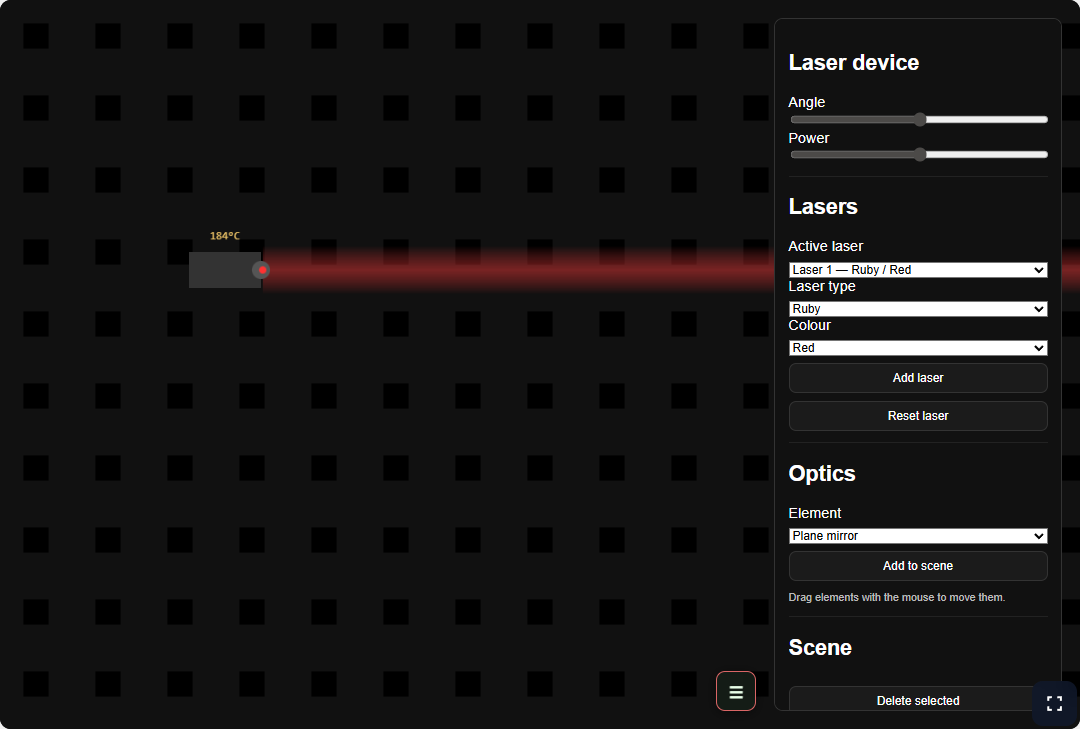Screen dimensions: 1080x729
Task: Click the red laser beam
Action: click(518, 270)
